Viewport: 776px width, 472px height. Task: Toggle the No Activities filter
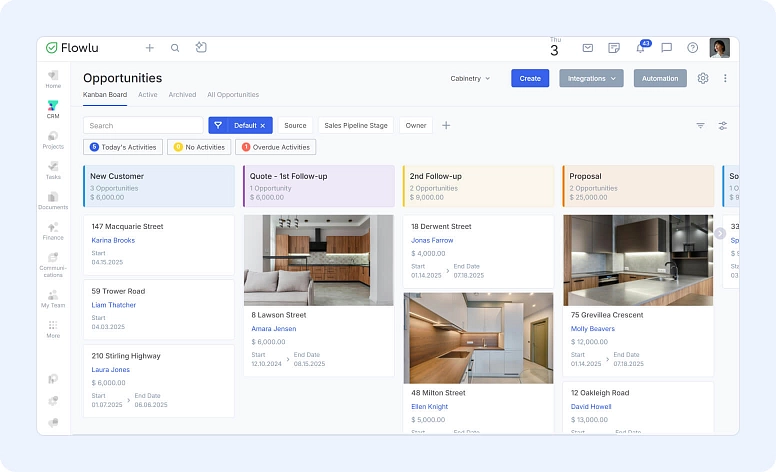198,147
